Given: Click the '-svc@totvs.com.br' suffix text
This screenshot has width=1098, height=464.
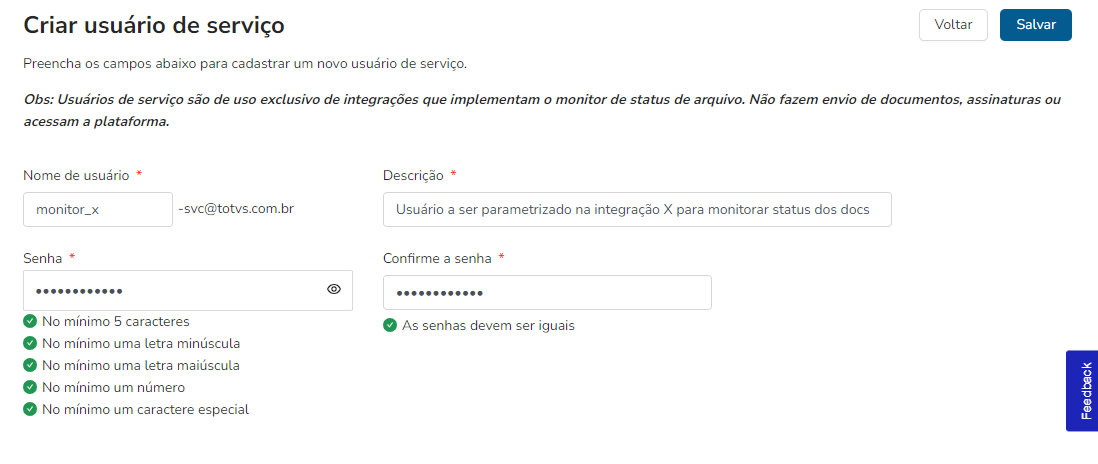Looking at the screenshot, I should (235, 209).
